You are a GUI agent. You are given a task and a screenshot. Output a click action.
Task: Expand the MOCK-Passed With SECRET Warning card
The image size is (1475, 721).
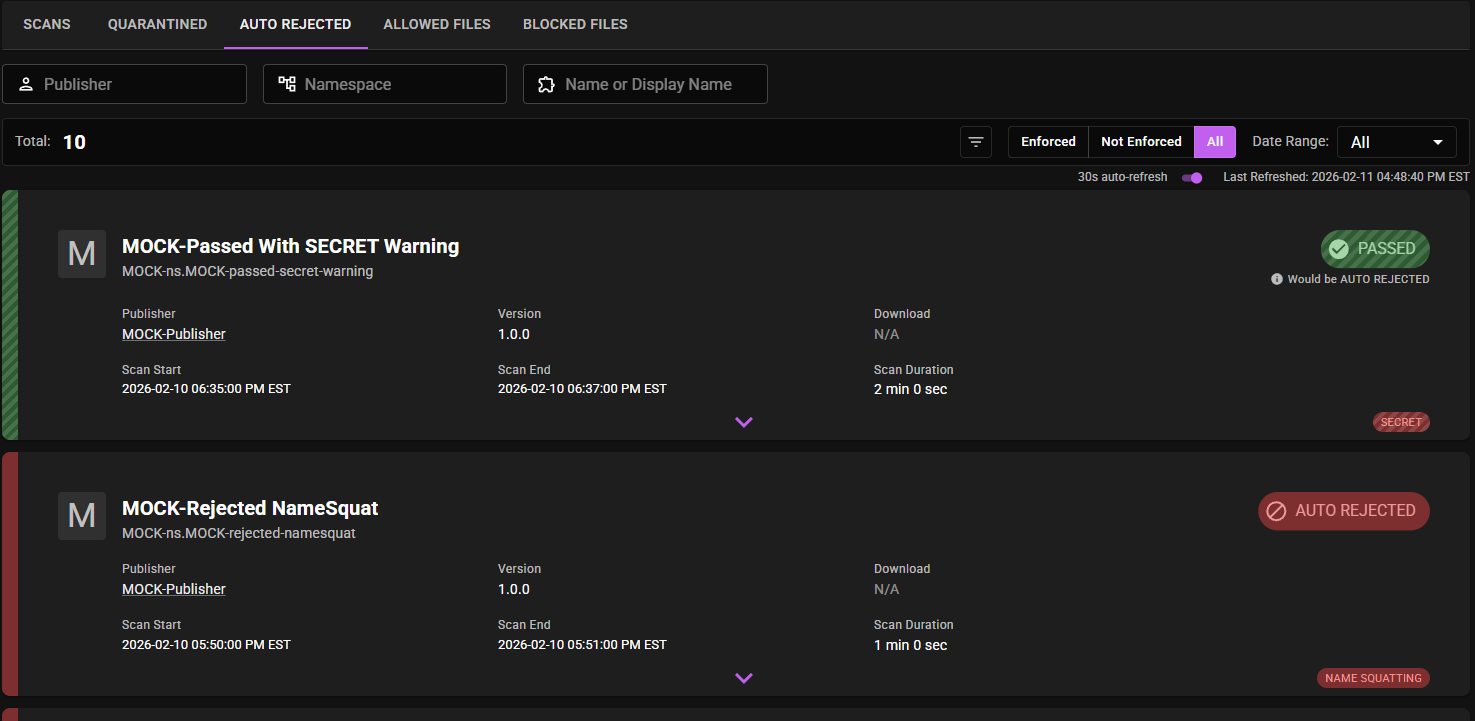pos(743,422)
